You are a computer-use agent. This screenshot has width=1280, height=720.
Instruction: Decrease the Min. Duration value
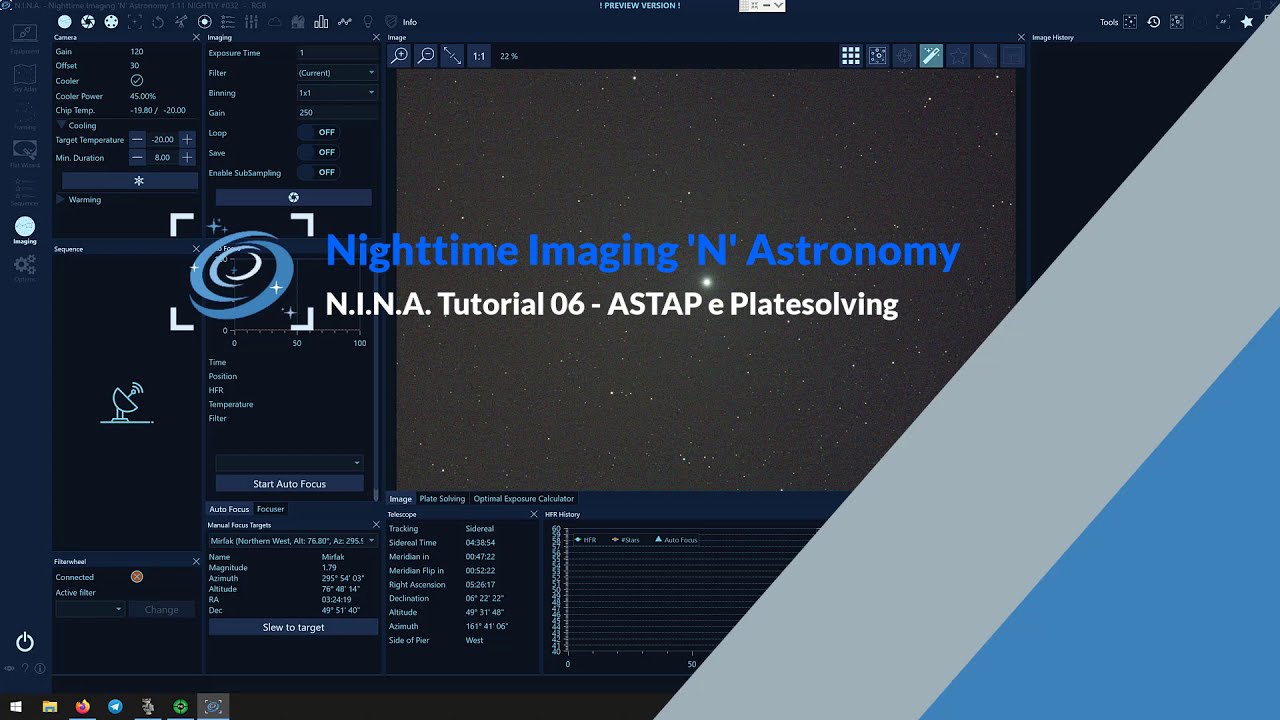click(x=137, y=158)
